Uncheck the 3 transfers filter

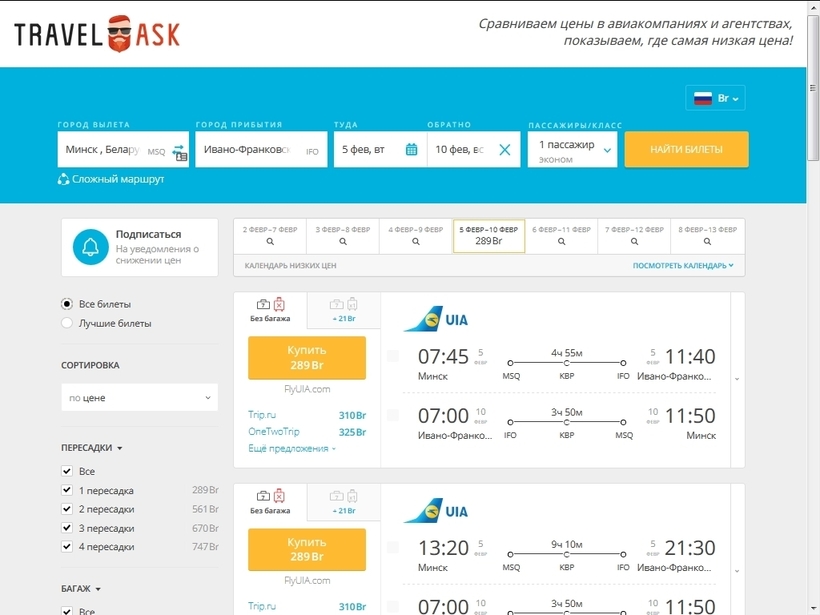click(x=67, y=528)
